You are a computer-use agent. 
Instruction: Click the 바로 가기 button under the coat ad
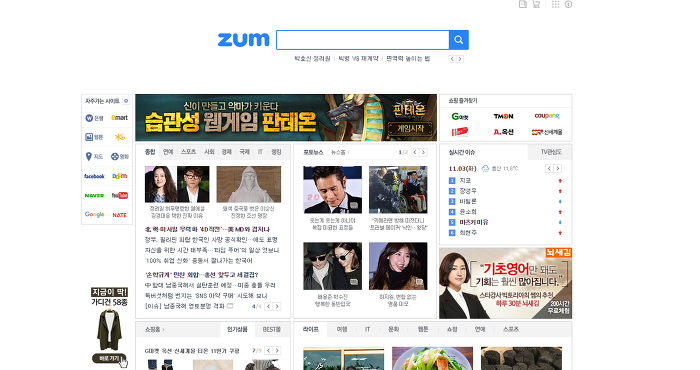coord(109,358)
